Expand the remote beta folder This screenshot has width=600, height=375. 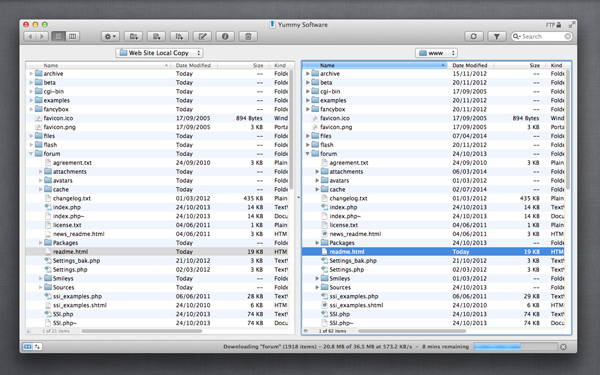point(308,82)
